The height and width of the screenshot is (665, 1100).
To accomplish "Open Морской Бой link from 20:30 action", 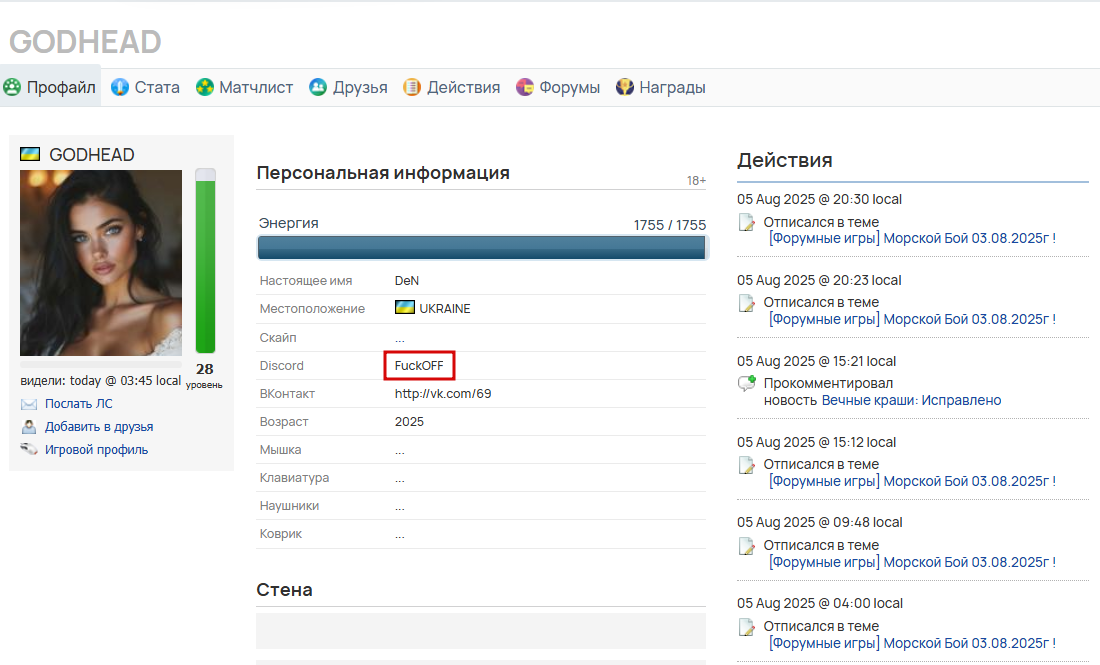I will pos(912,239).
